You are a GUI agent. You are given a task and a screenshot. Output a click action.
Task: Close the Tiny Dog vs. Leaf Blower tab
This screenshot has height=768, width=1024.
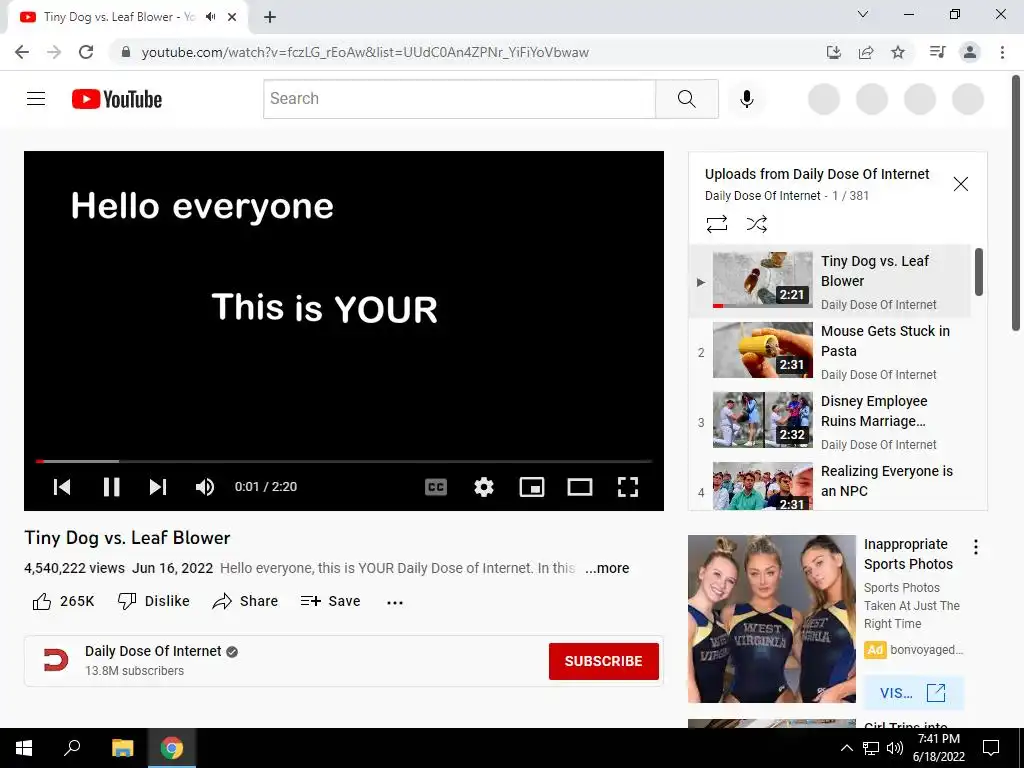232,17
